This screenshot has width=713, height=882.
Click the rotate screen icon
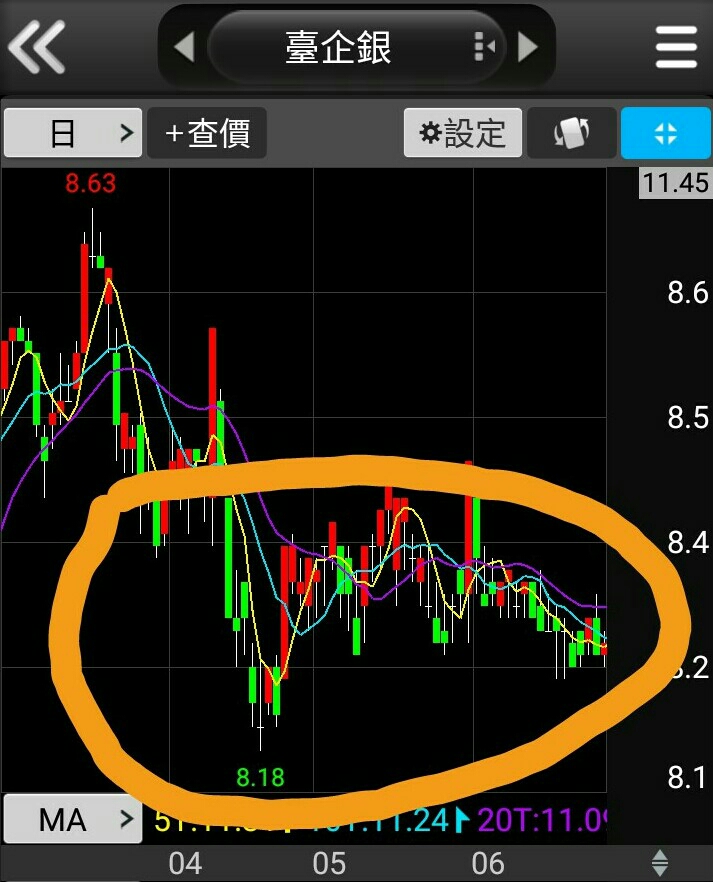tap(572, 133)
